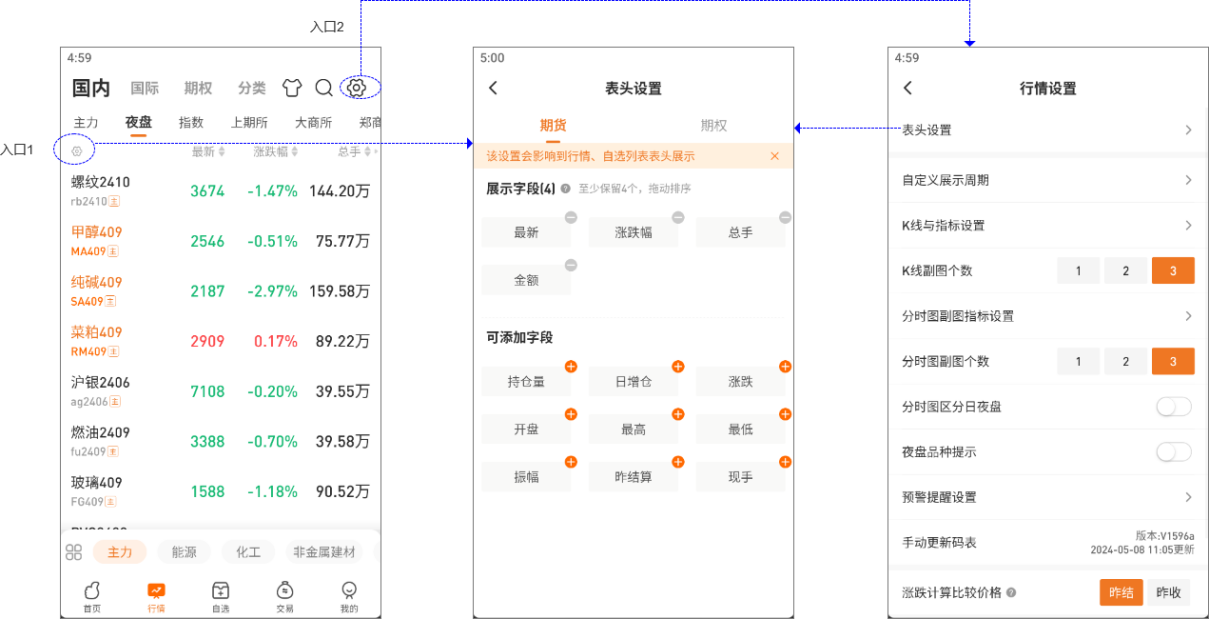The image size is (1209, 619).
Task: Add 涨跌 field via its plus icon
Action: click(x=785, y=367)
